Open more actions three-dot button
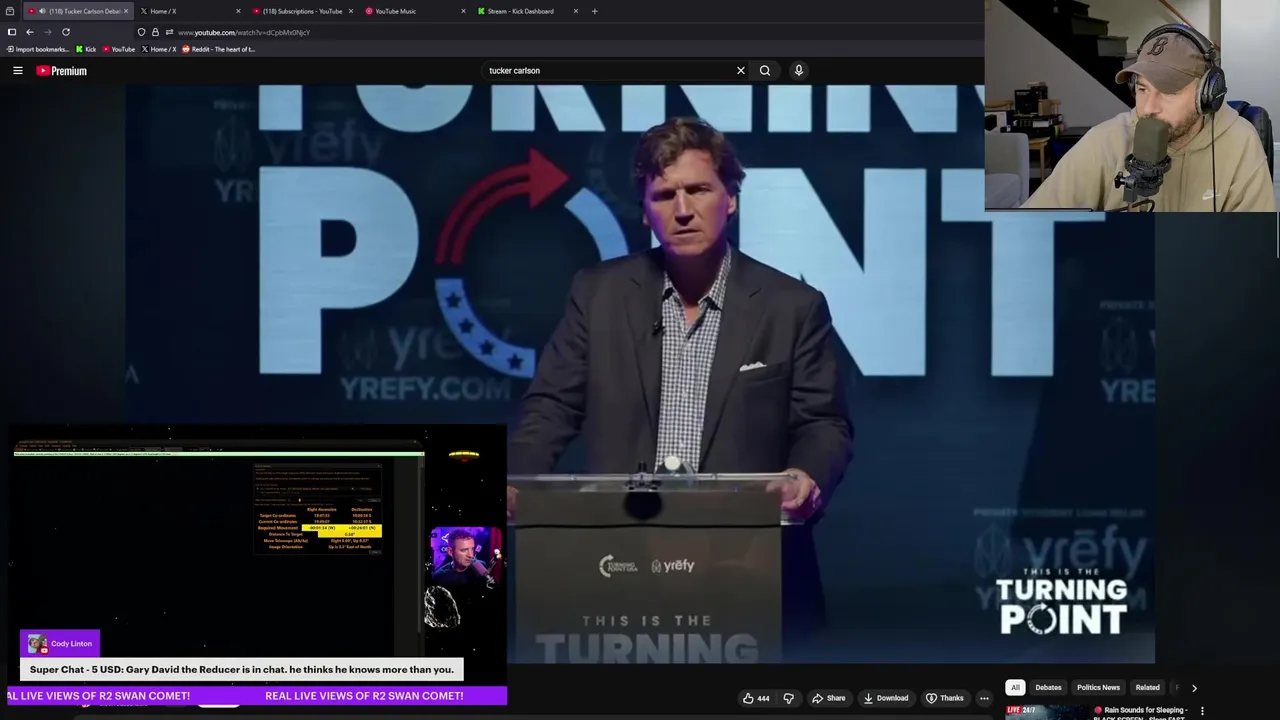The width and height of the screenshot is (1280, 720). click(x=984, y=698)
